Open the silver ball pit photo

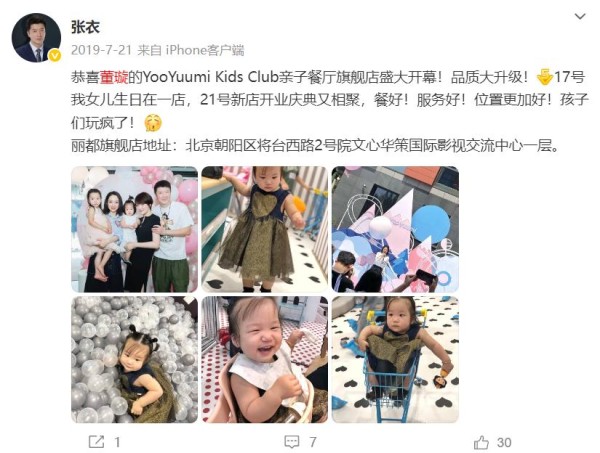(x=134, y=359)
